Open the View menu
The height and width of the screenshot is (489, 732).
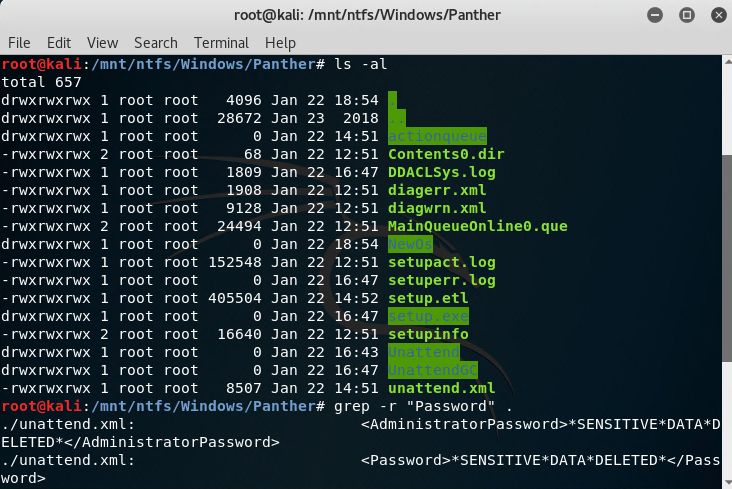[102, 43]
